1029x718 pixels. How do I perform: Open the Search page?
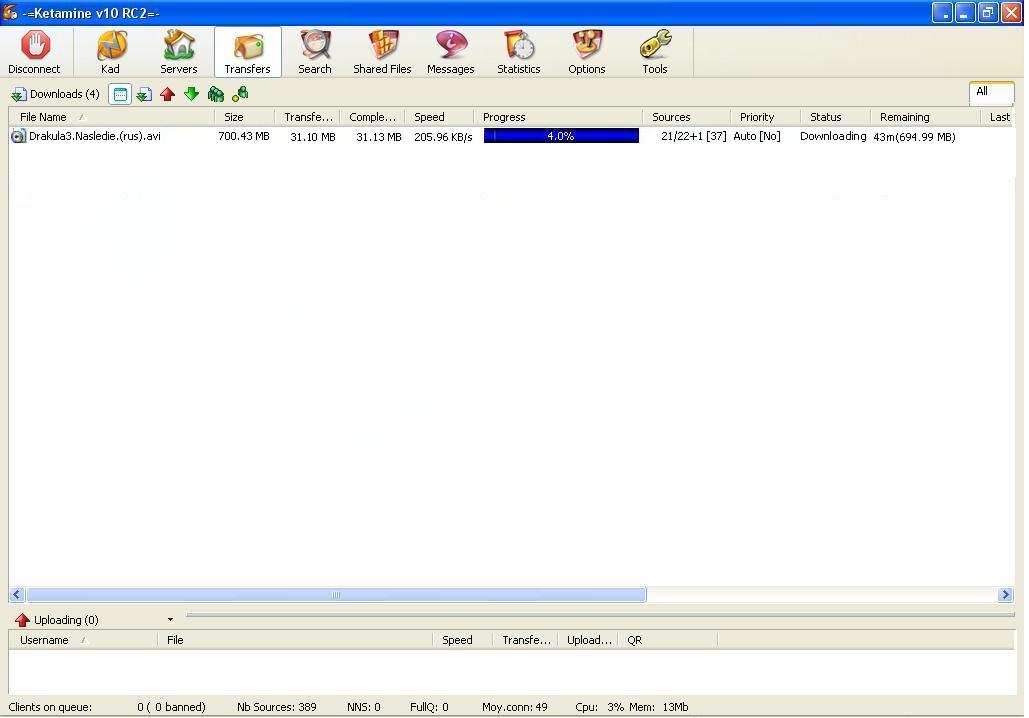click(x=314, y=52)
